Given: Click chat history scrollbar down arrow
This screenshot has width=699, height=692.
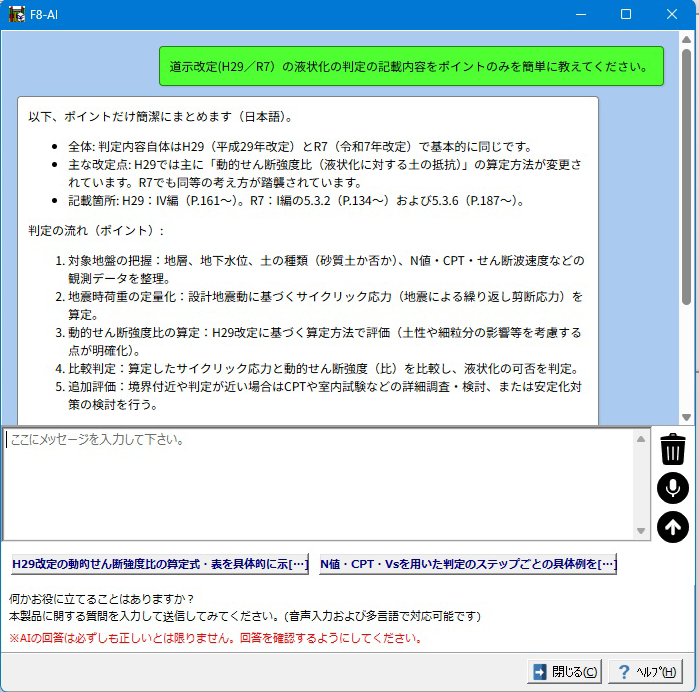Looking at the screenshot, I should (687, 417).
